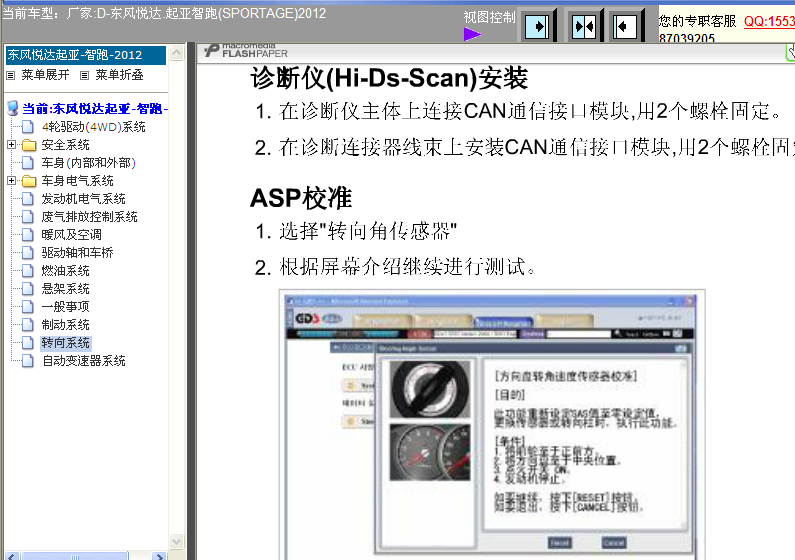Click the ASP校准 heading
The height and width of the screenshot is (560, 795).
point(301,198)
